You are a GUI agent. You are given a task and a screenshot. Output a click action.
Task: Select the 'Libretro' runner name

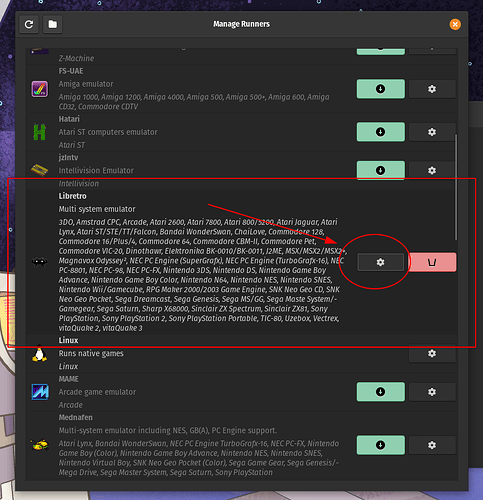pos(72,196)
